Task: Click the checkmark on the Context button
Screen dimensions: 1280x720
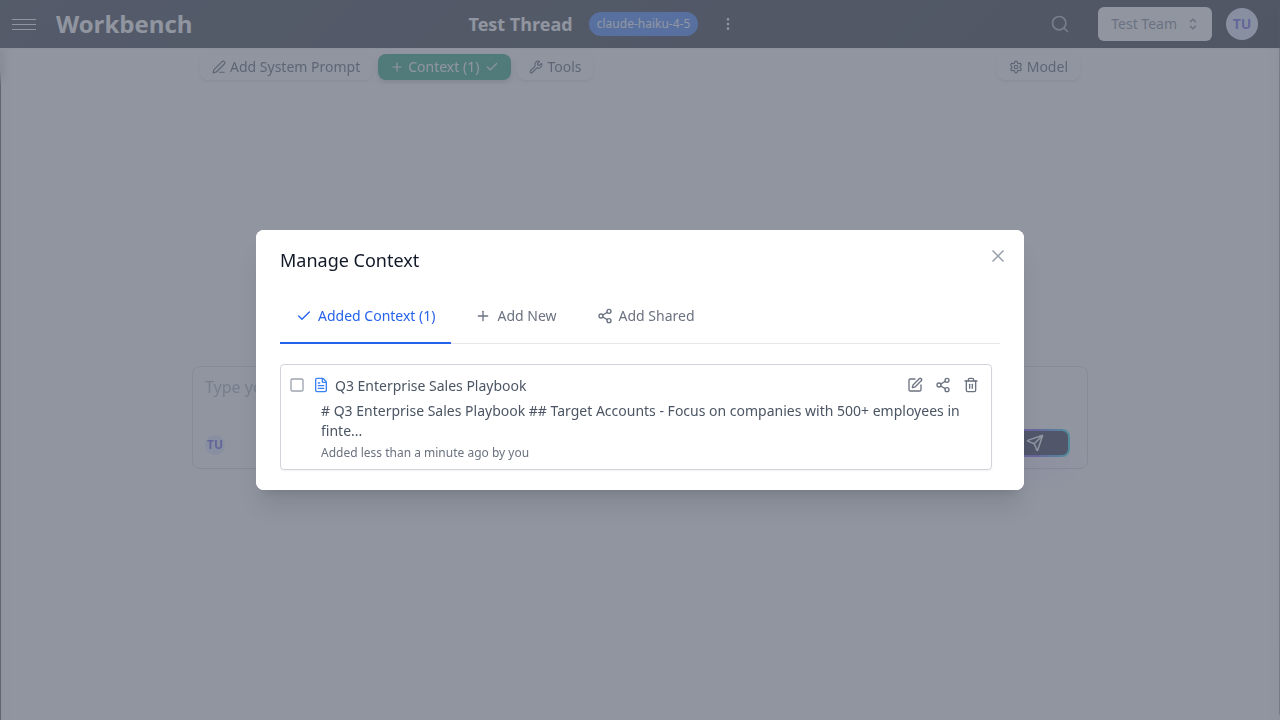Action: click(x=491, y=66)
